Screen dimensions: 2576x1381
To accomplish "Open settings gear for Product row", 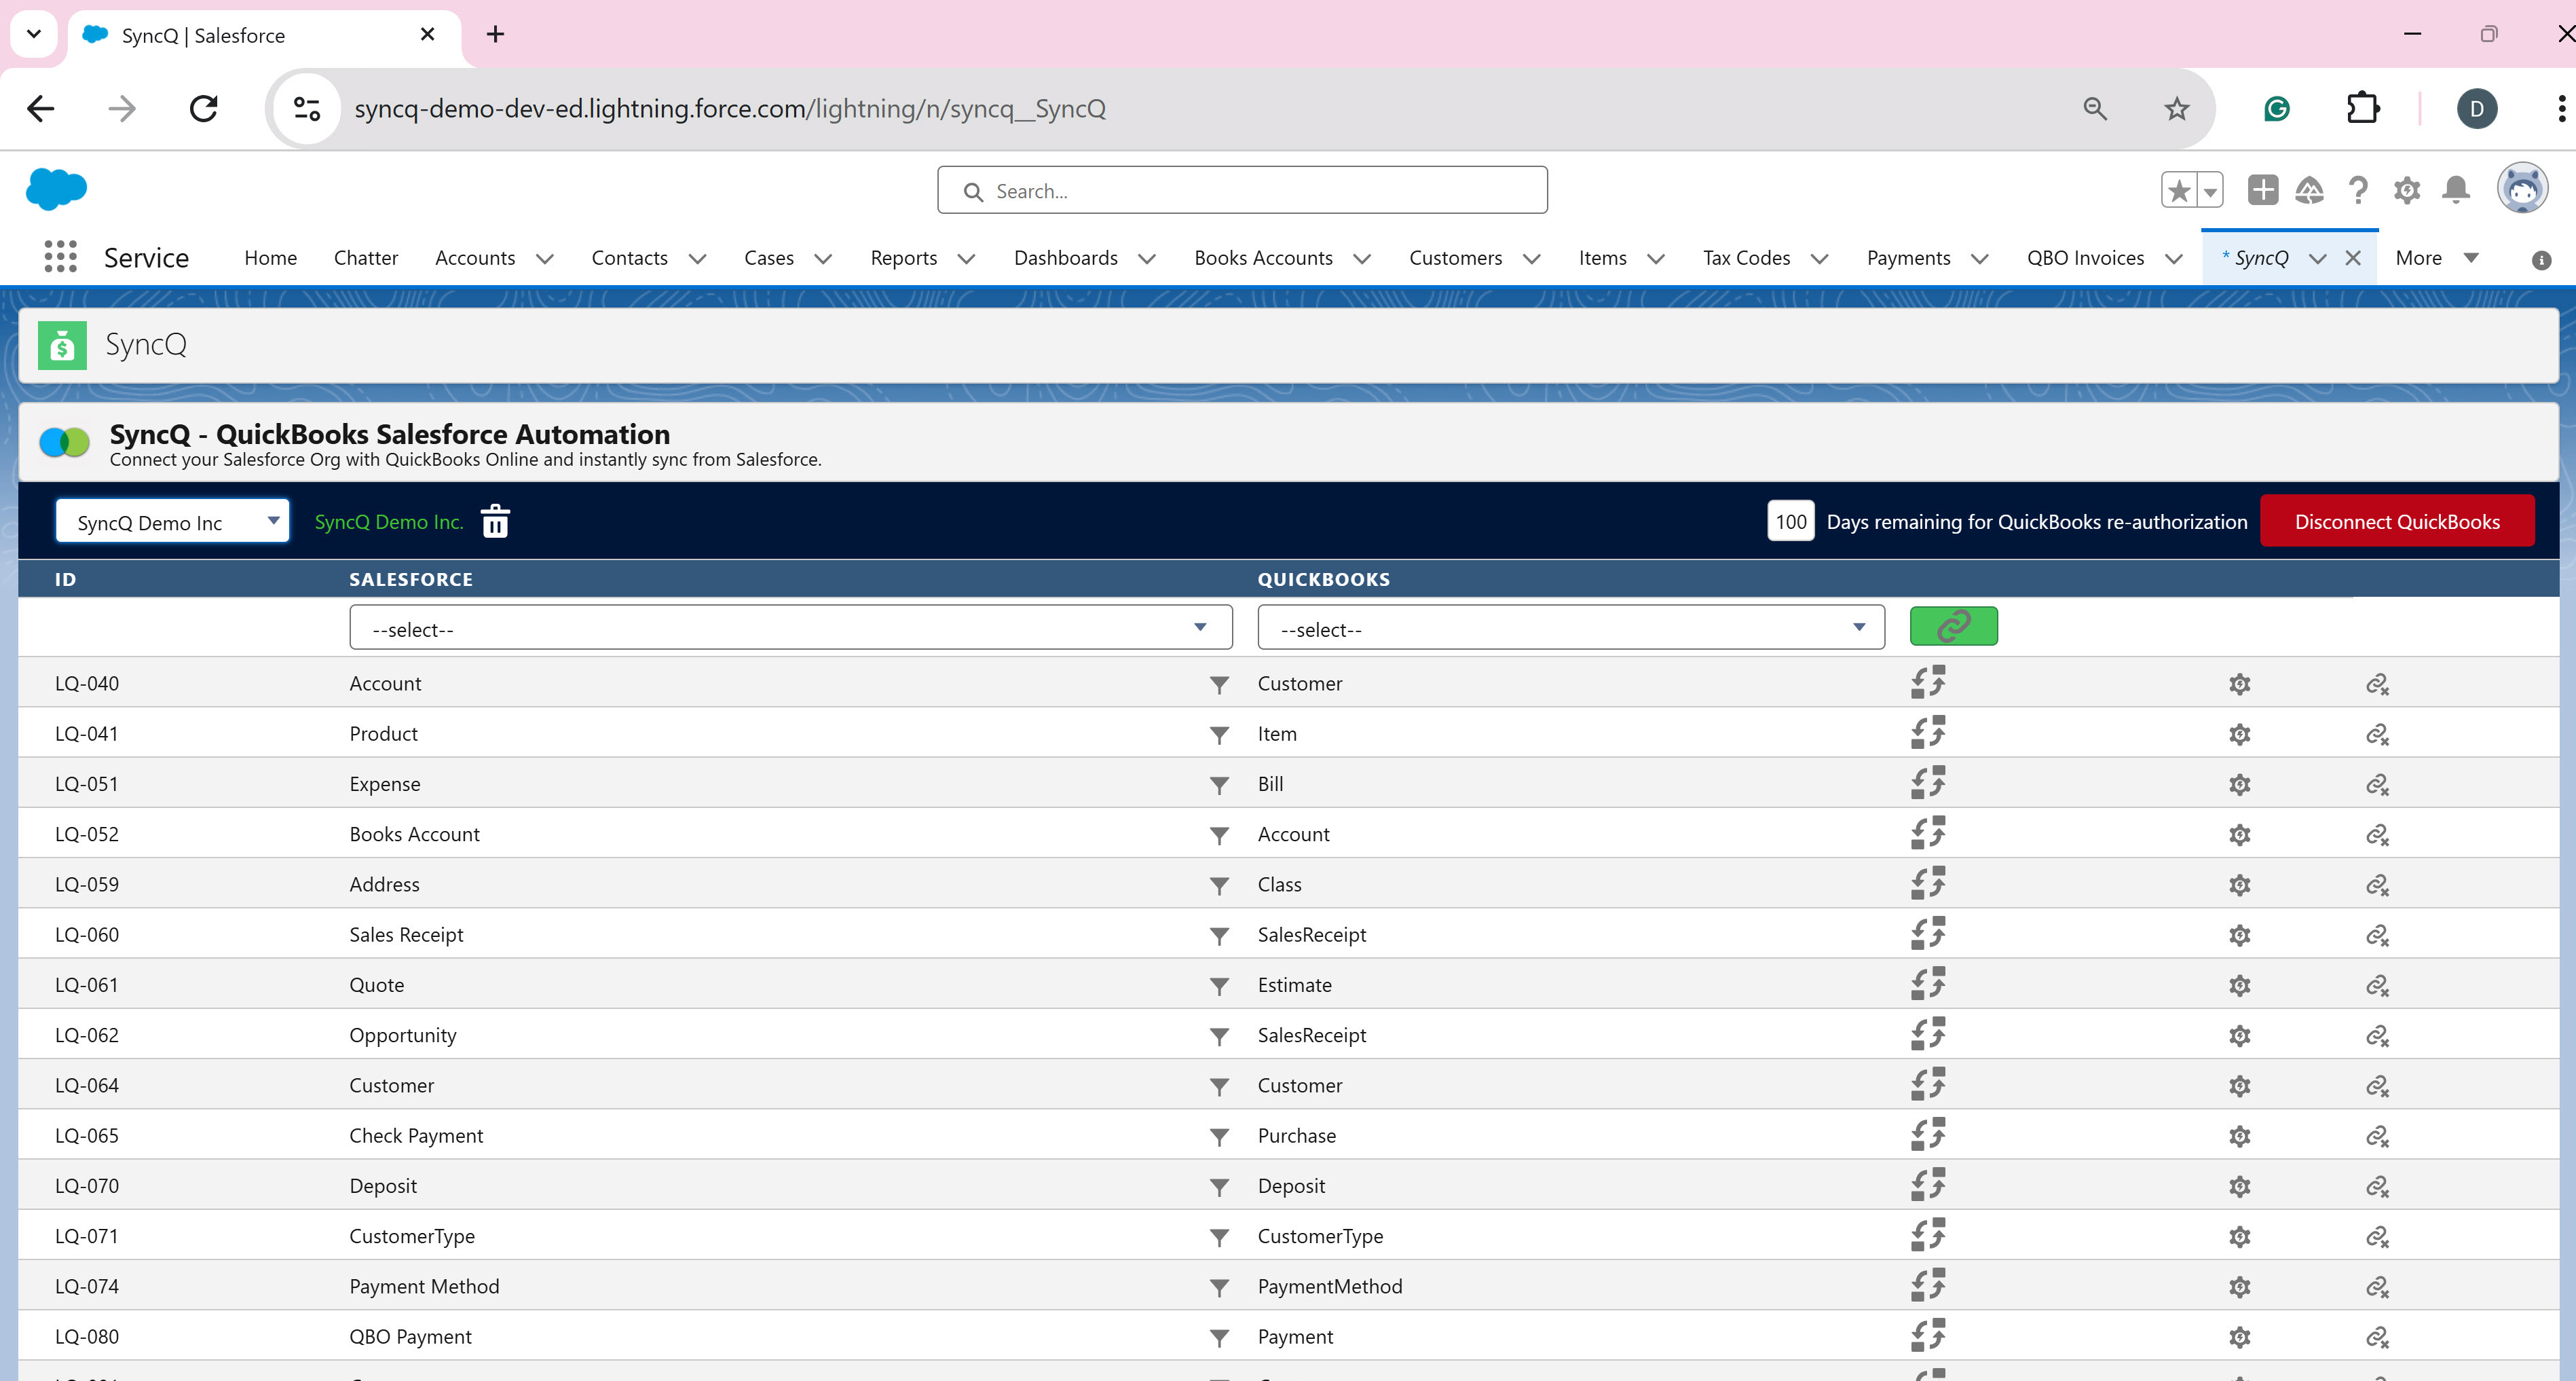I will click(x=2239, y=734).
